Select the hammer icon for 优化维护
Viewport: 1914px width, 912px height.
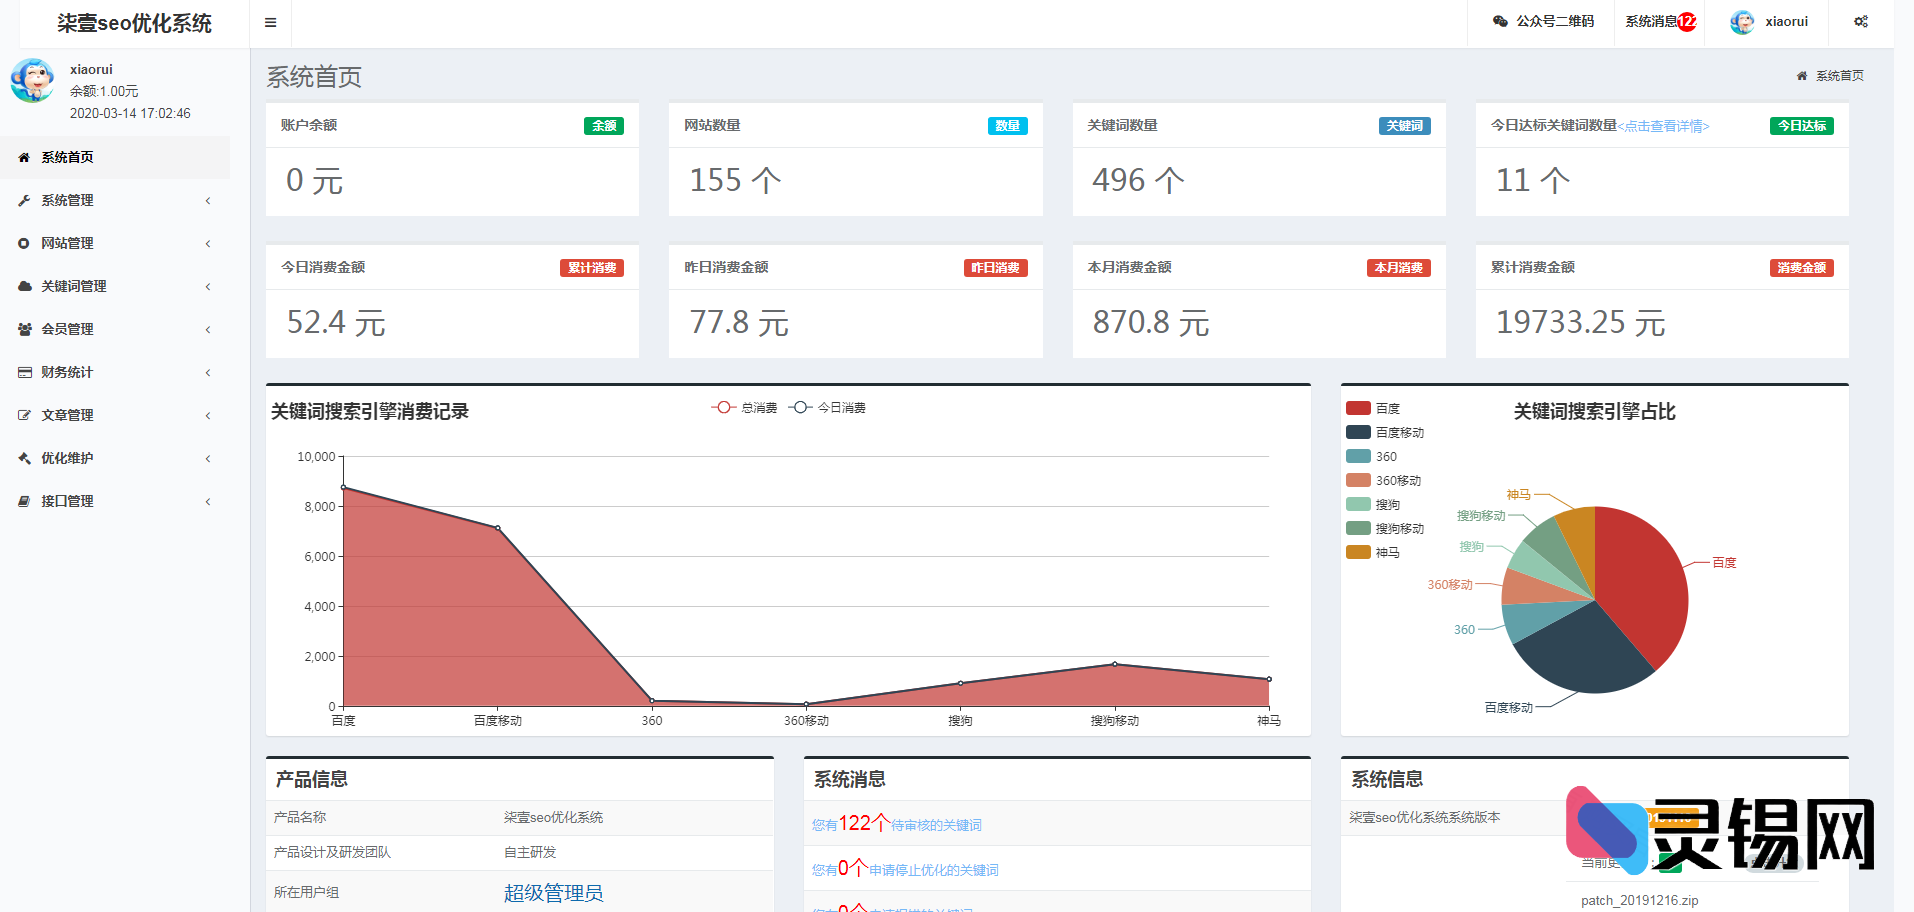(24, 458)
